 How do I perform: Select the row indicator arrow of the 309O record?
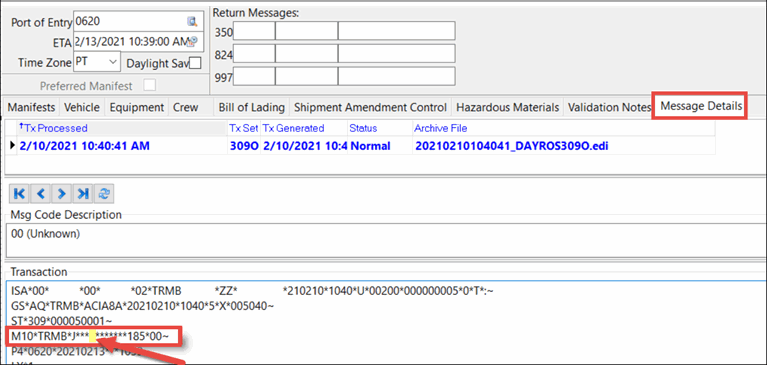pyautogui.click(x=13, y=146)
